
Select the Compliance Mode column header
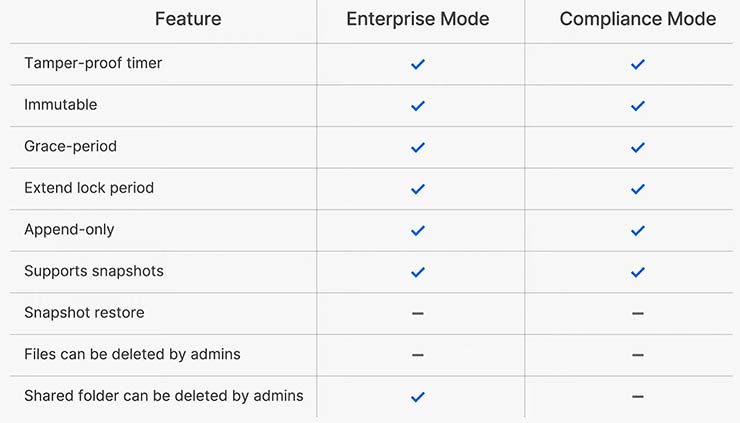pos(638,19)
